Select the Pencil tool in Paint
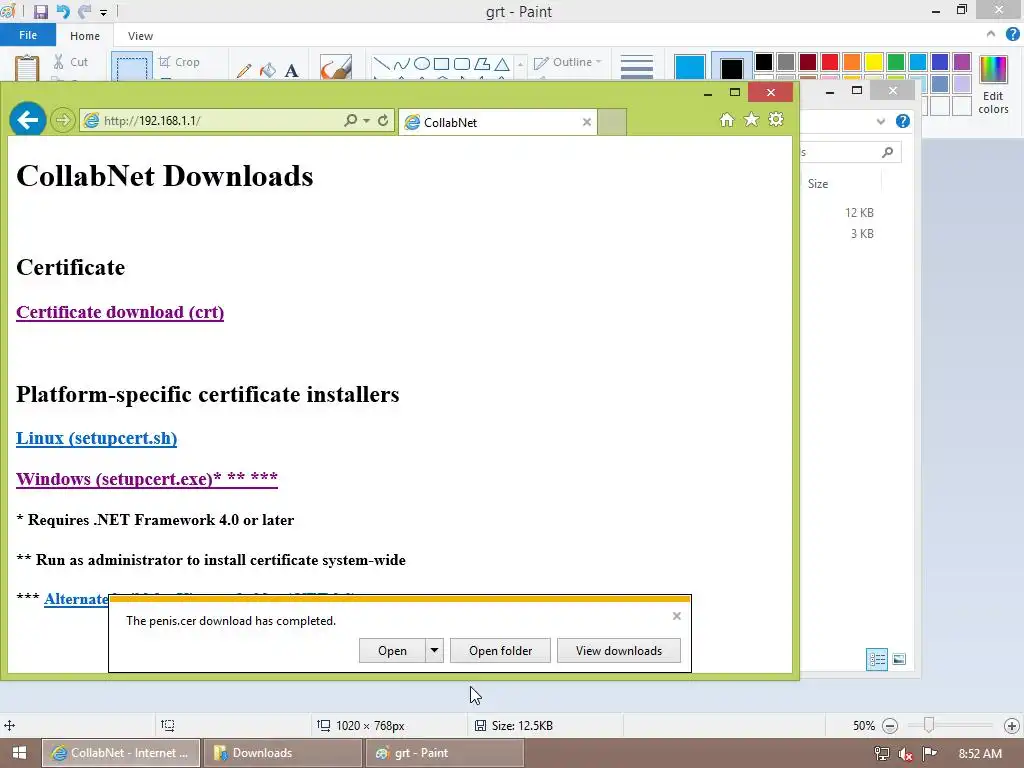 pyautogui.click(x=244, y=70)
